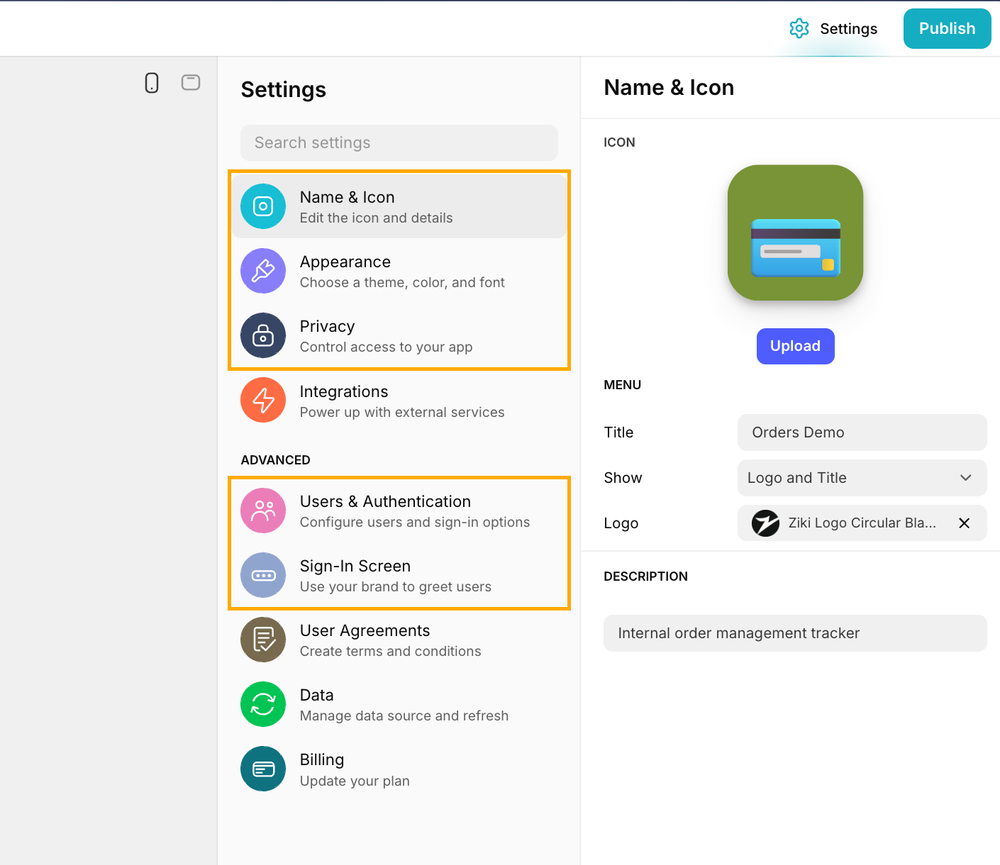The height and width of the screenshot is (865, 1000).
Task: Select the User Agreements document icon
Action: pyautogui.click(x=262, y=639)
